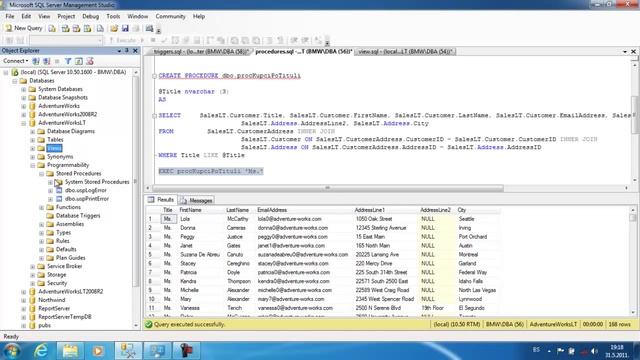Open the Object Explorer window position arrow

119,51
